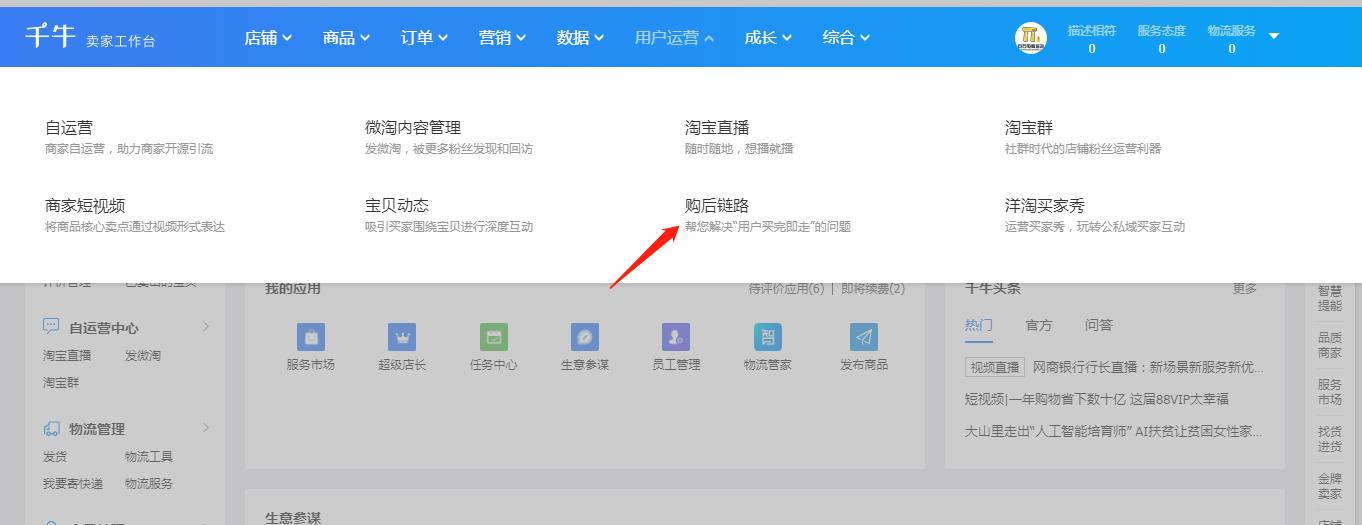Image resolution: width=1362 pixels, height=525 pixels.
Task: Click 智慧提能 in right sidebar
Action: pos(1330,298)
